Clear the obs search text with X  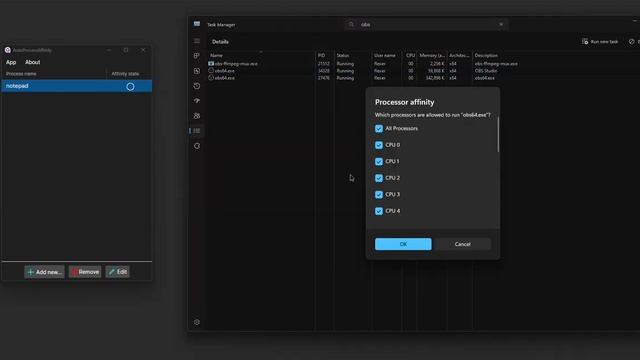tap(501, 24)
